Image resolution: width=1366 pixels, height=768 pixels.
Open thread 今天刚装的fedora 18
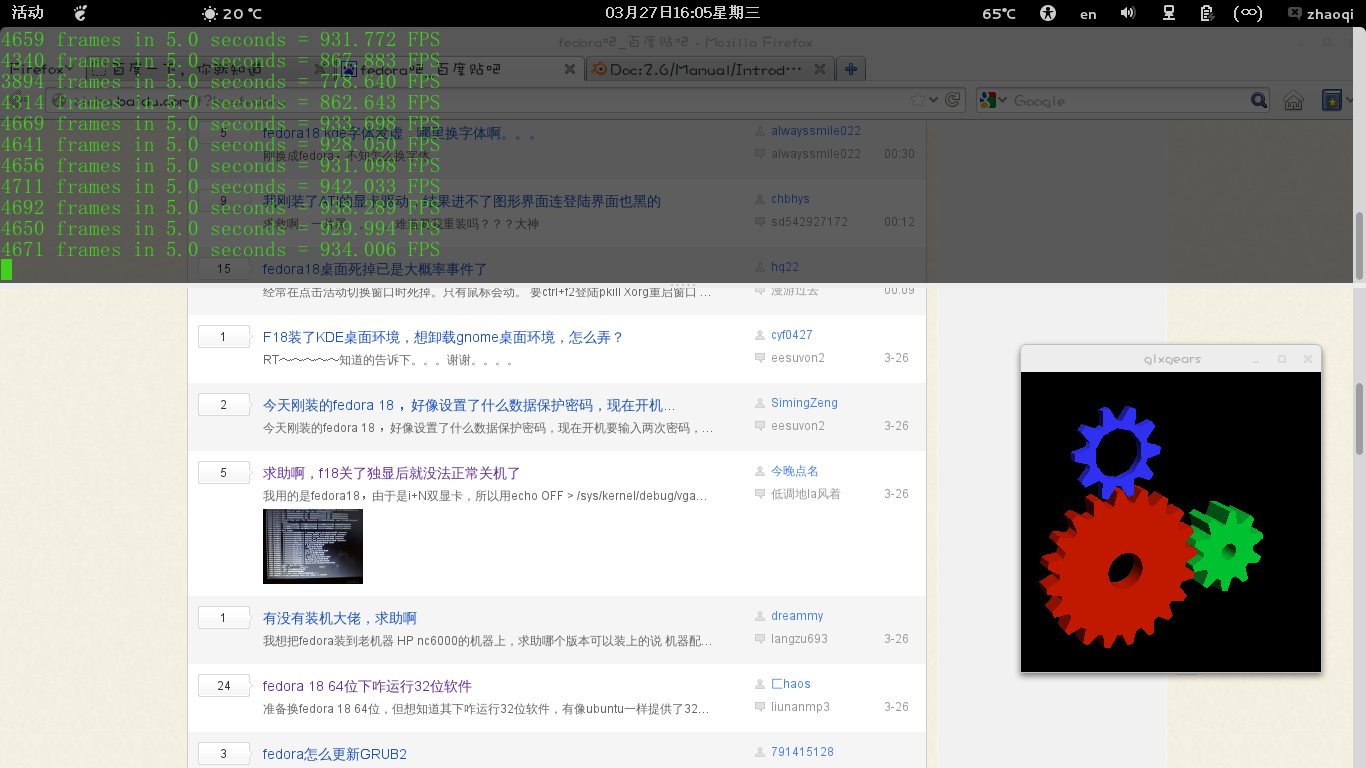(469, 405)
